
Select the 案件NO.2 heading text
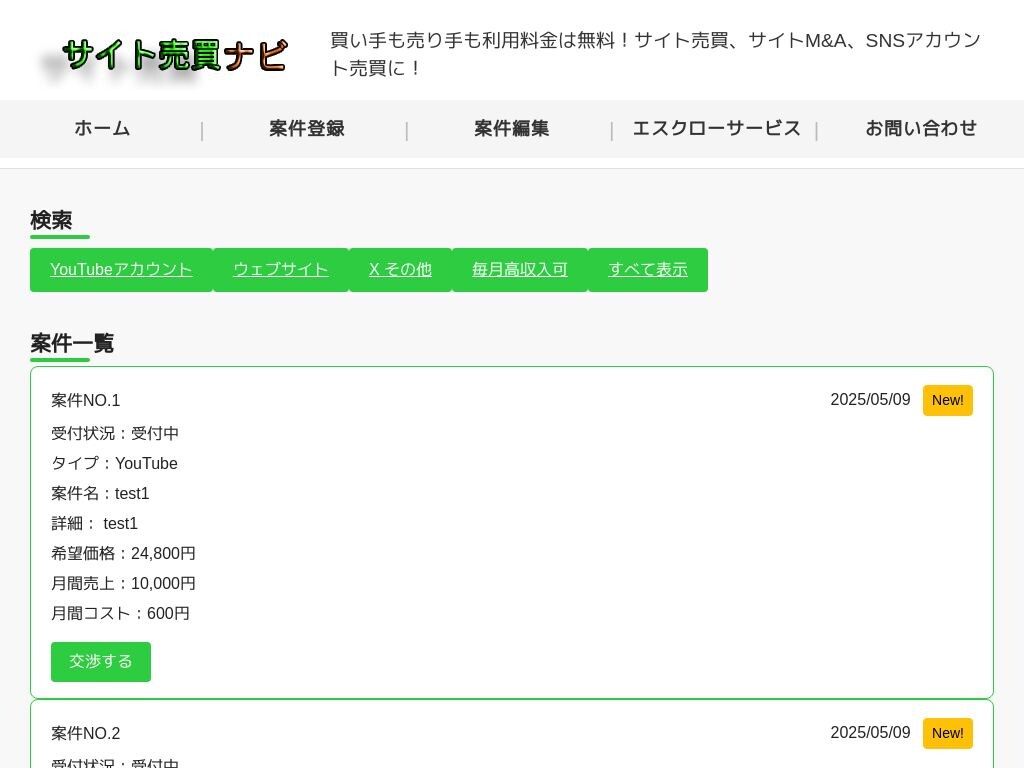point(86,733)
